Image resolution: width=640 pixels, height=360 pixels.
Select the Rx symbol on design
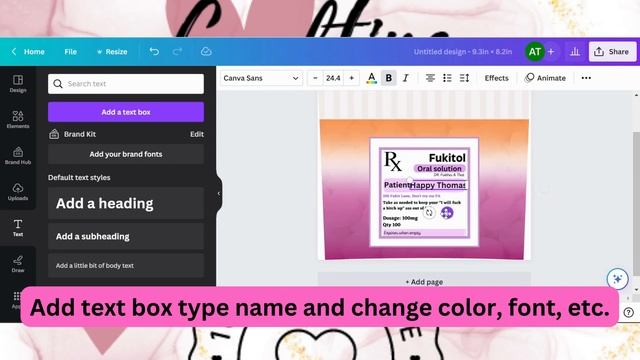click(393, 161)
